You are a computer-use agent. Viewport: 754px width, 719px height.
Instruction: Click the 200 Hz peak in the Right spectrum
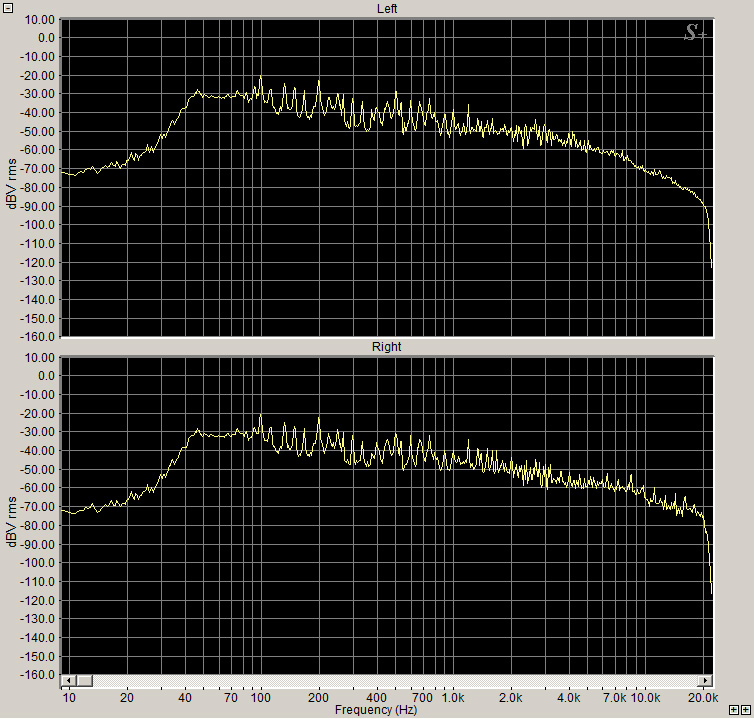319,420
